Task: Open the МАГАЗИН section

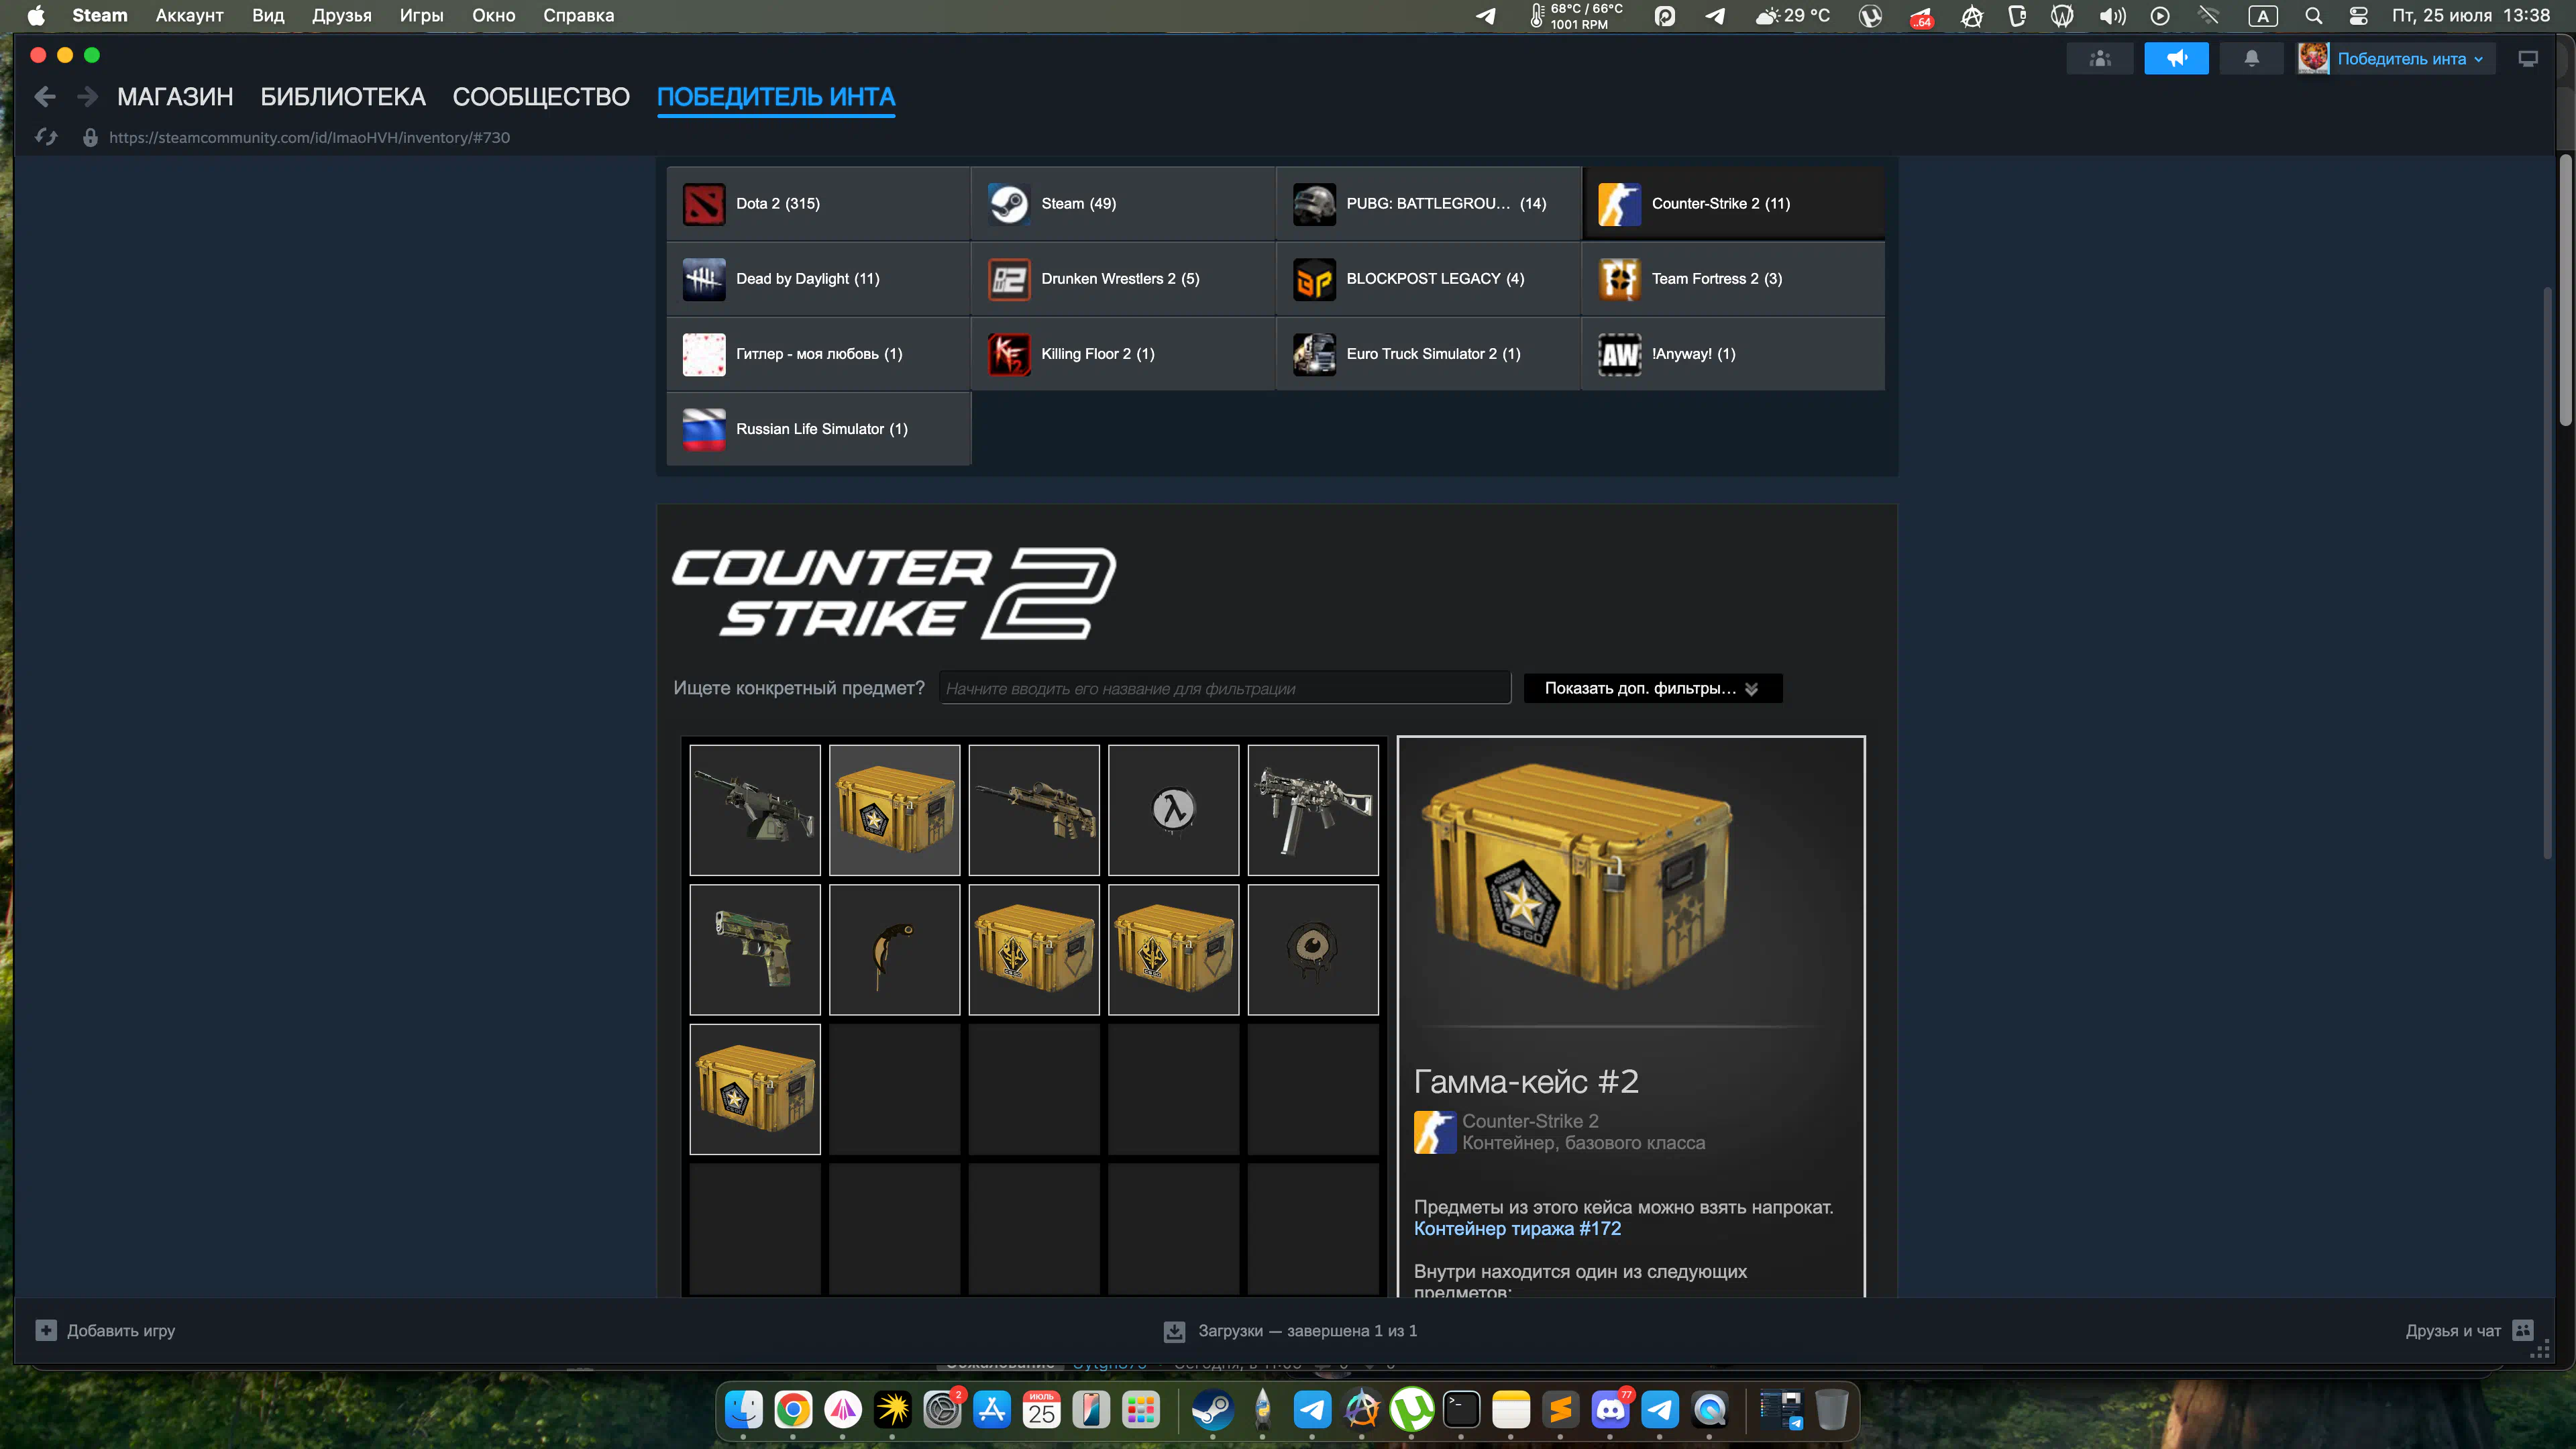Action: coord(175,97)
